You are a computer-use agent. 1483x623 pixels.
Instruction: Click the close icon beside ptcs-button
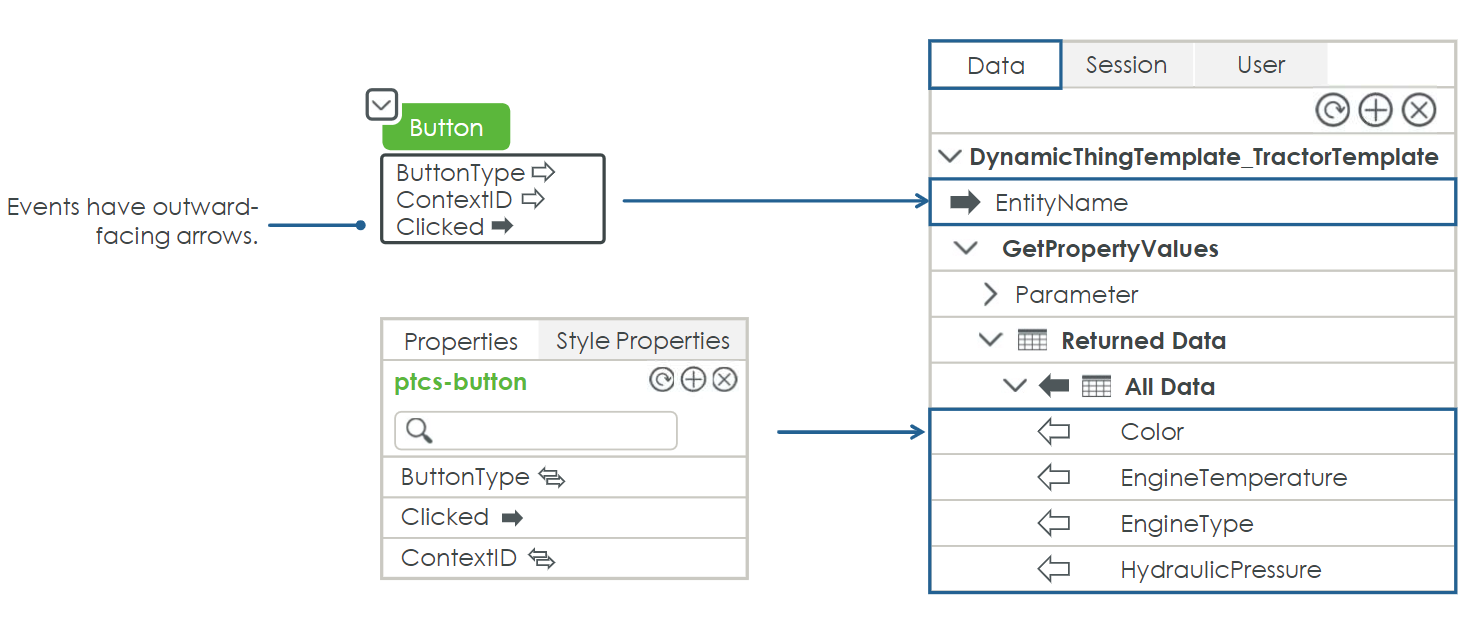point(725,380)
